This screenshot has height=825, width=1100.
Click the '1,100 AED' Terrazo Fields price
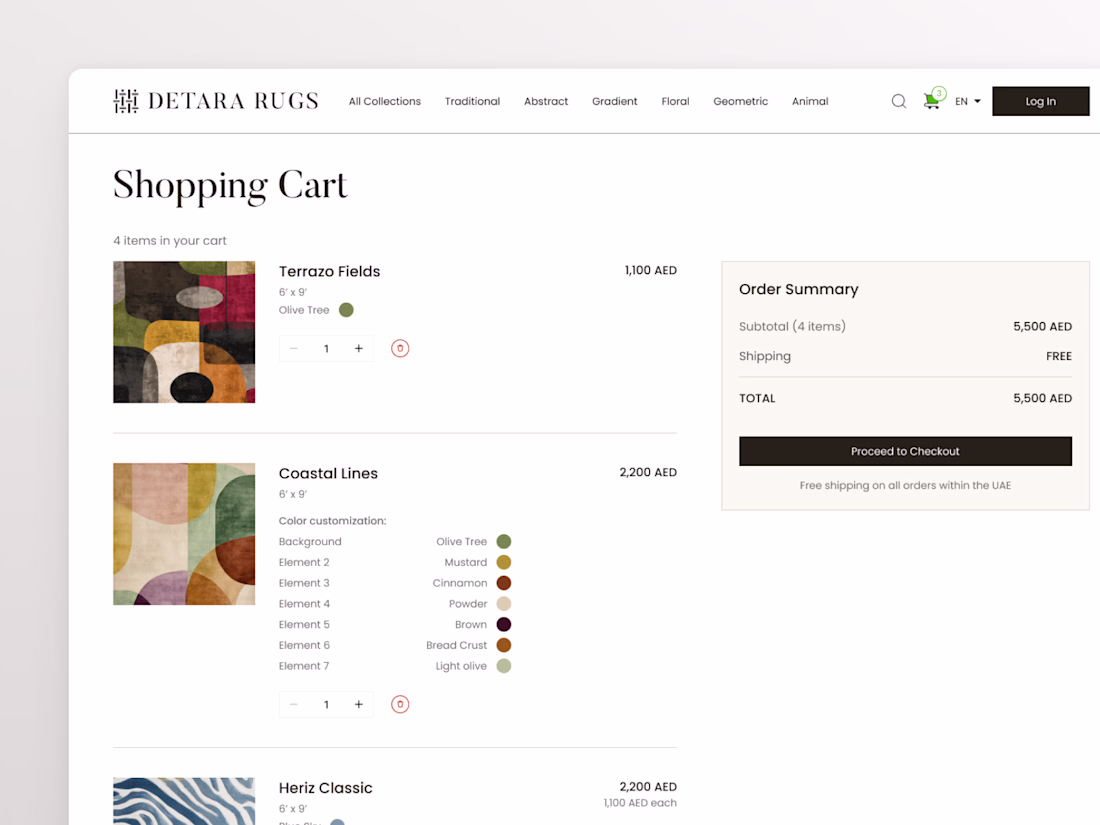(650, 270)
